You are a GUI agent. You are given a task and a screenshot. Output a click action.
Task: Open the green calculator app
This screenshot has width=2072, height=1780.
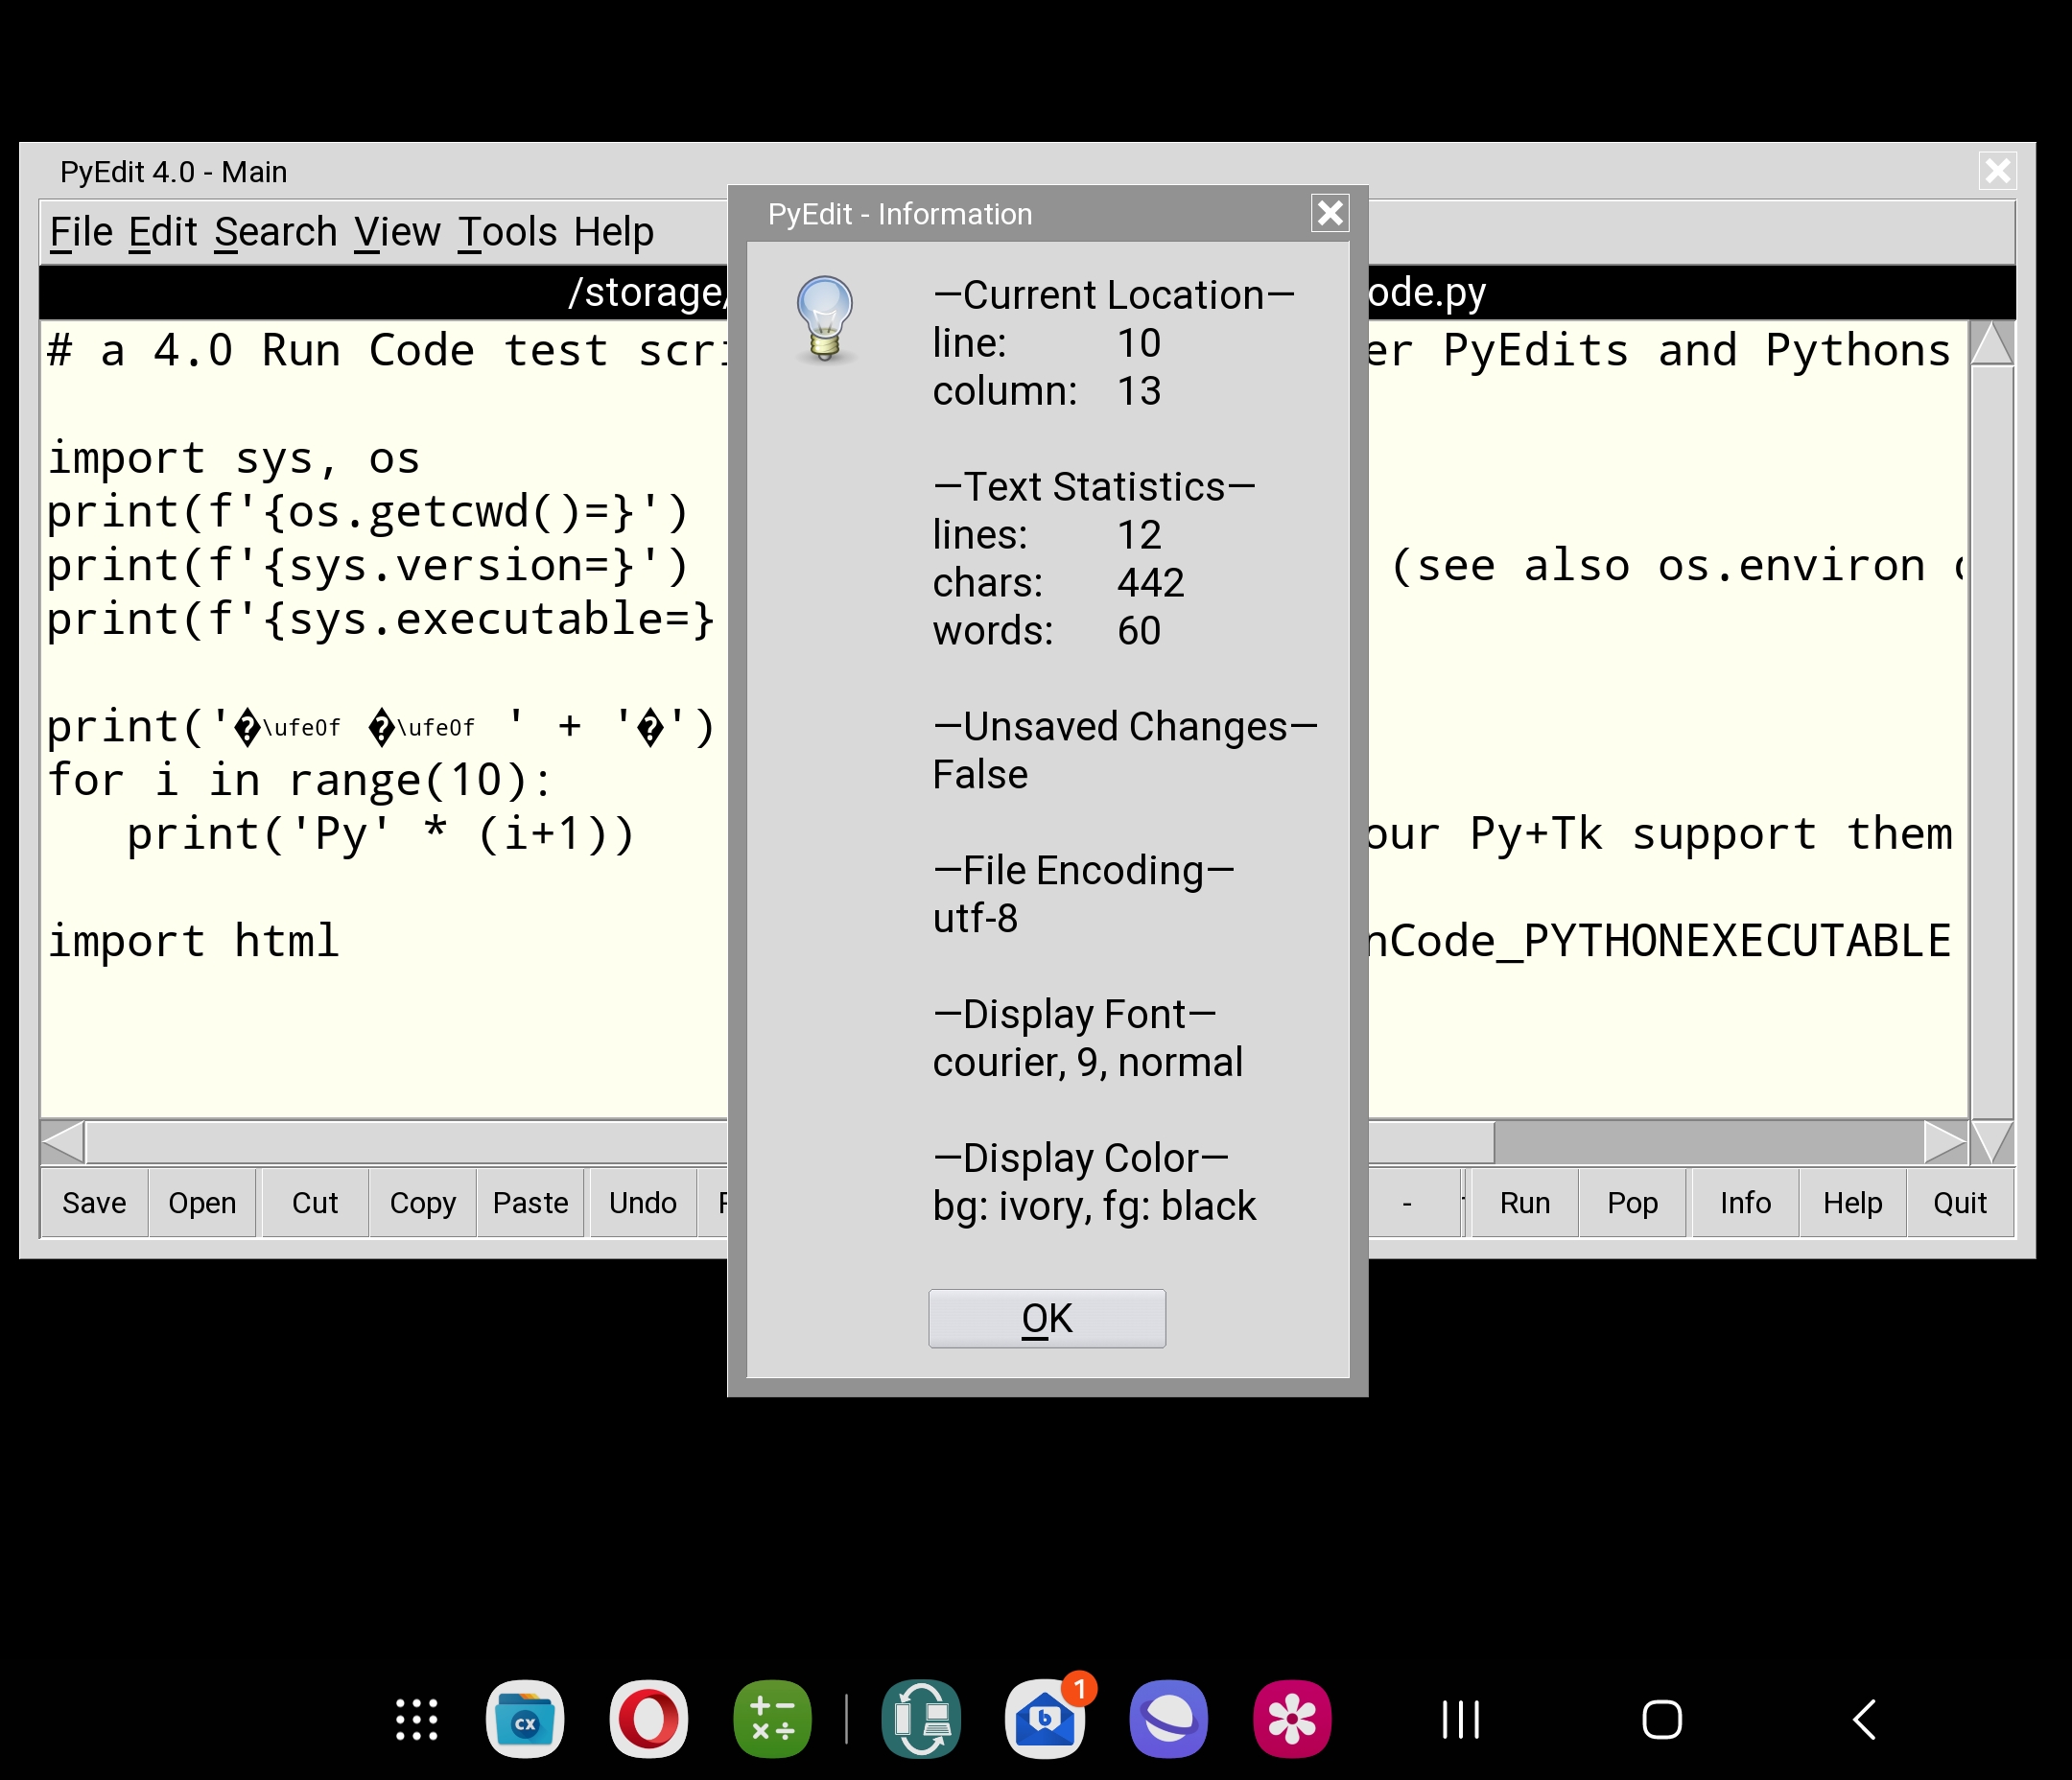coord(772,1719)
